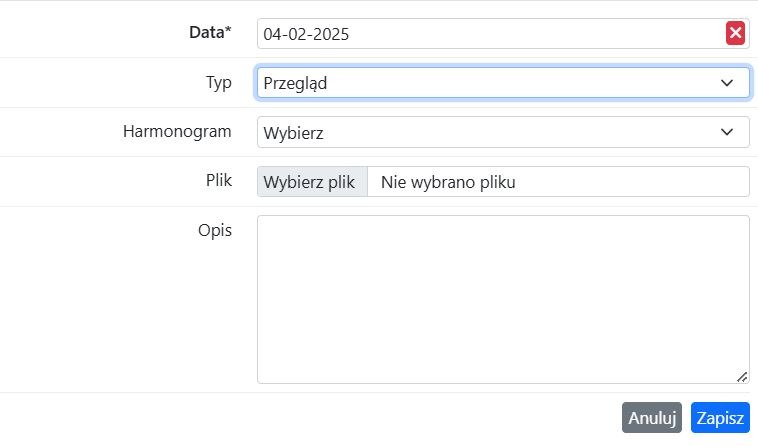
Task: Clear the date with the red X icon
Action: click(735, 33)
